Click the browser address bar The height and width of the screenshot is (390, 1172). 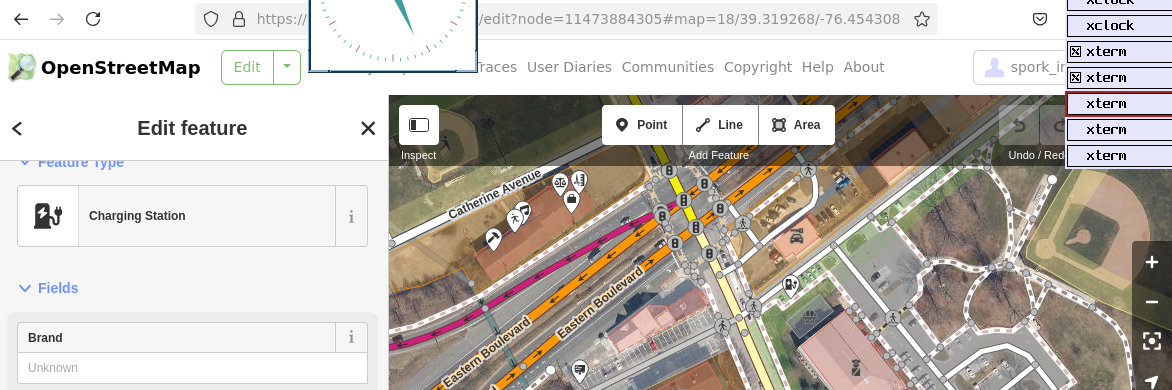pyautogui.click(x=566, y=19)
